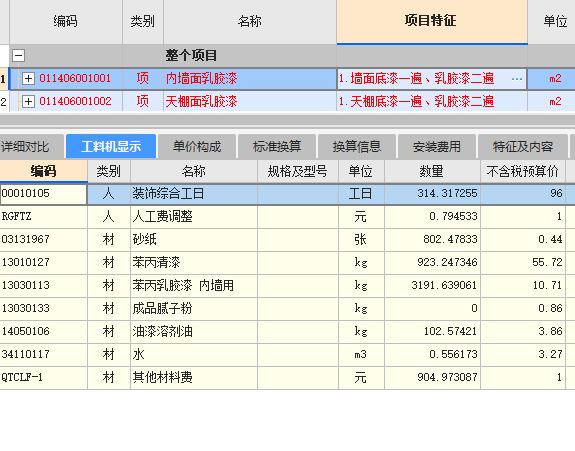
Task: Select the RGFTZ code cell
Action: [x=43, y=216]
